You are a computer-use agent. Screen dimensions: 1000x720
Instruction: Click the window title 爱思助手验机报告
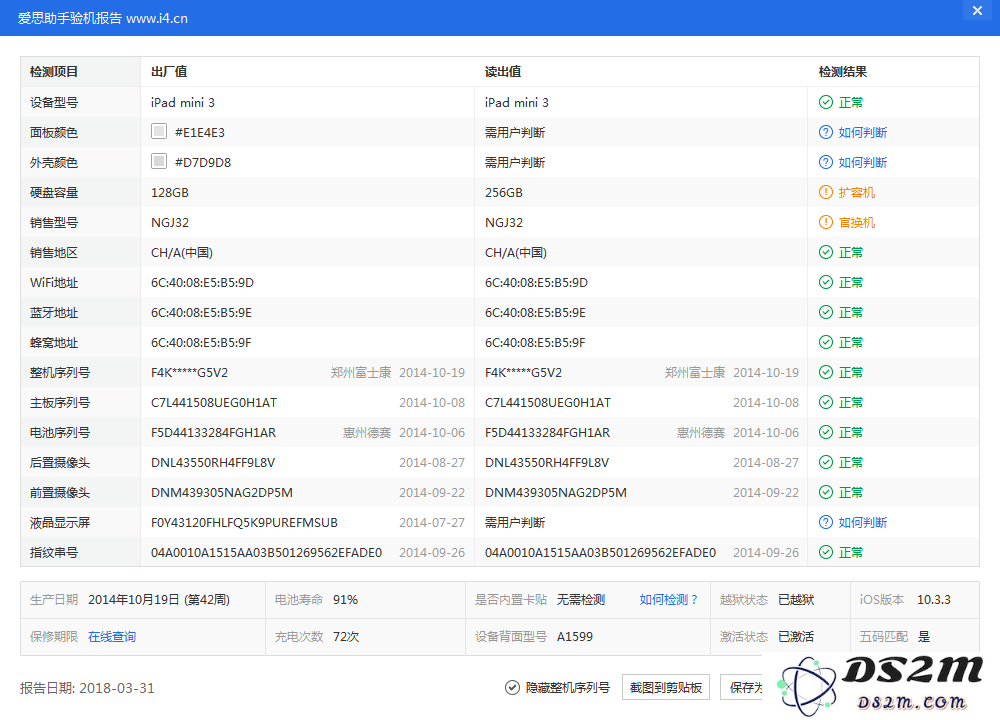point(70,18)
